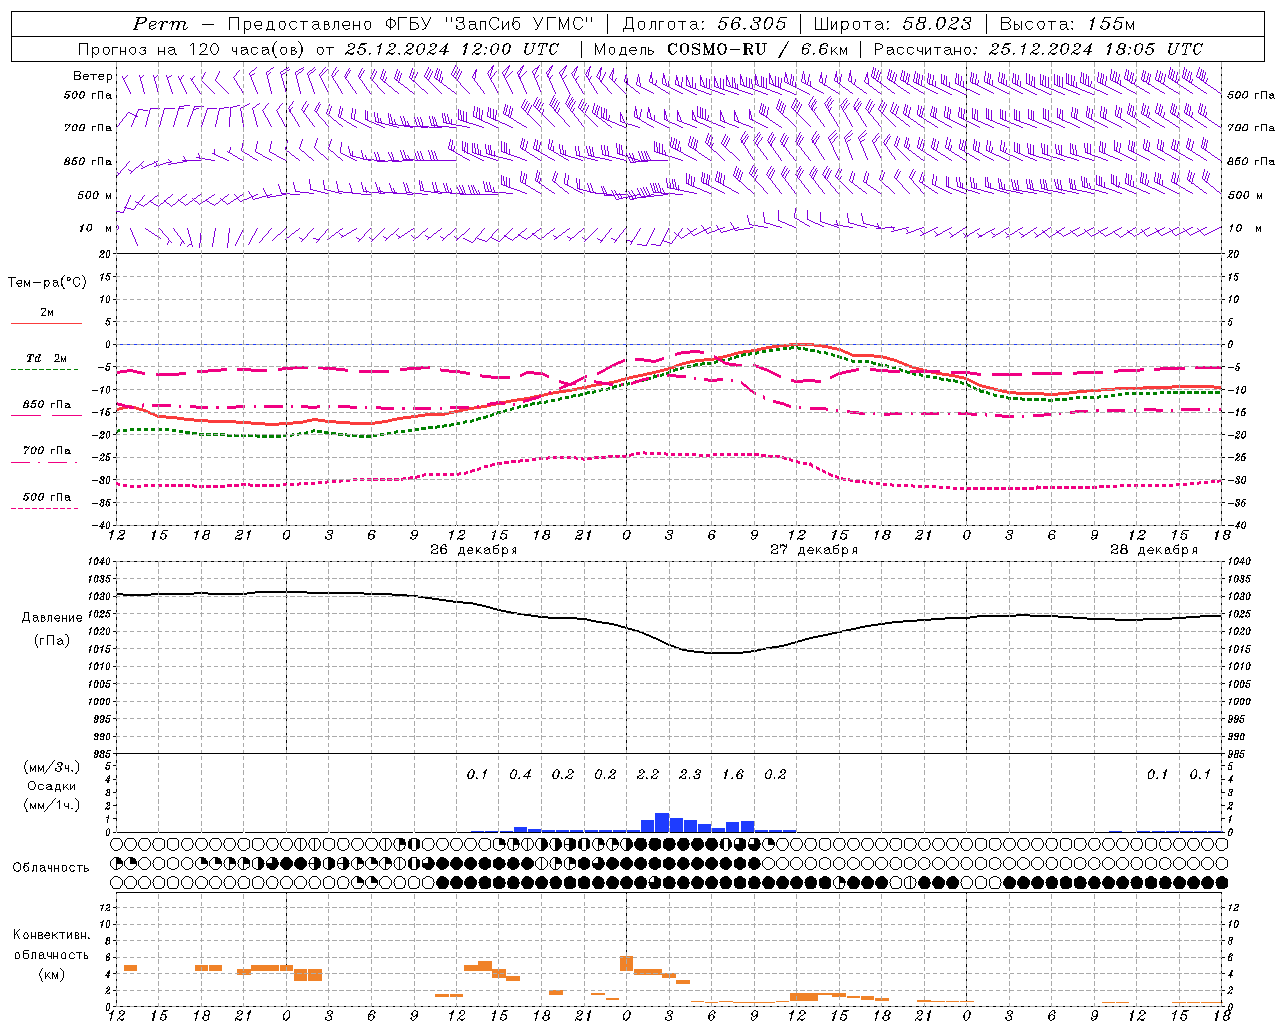Click the "(мм/3ч.)" precipitation unit label
The image size is (1280, 1024).
[52, 767]
